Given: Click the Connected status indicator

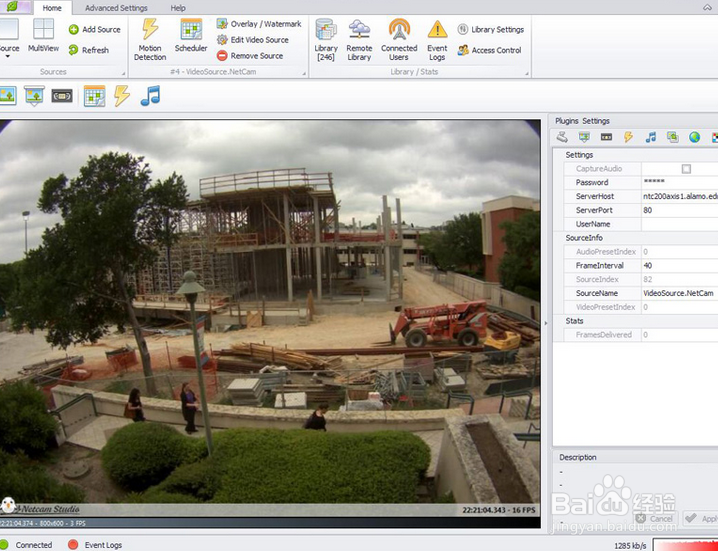Looking at the screenshot, I should tap(27, 545).
